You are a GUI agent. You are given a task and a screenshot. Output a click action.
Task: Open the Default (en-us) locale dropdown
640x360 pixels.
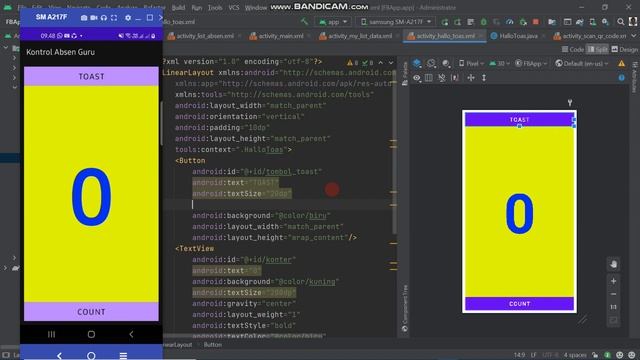(x=582, y=63)
